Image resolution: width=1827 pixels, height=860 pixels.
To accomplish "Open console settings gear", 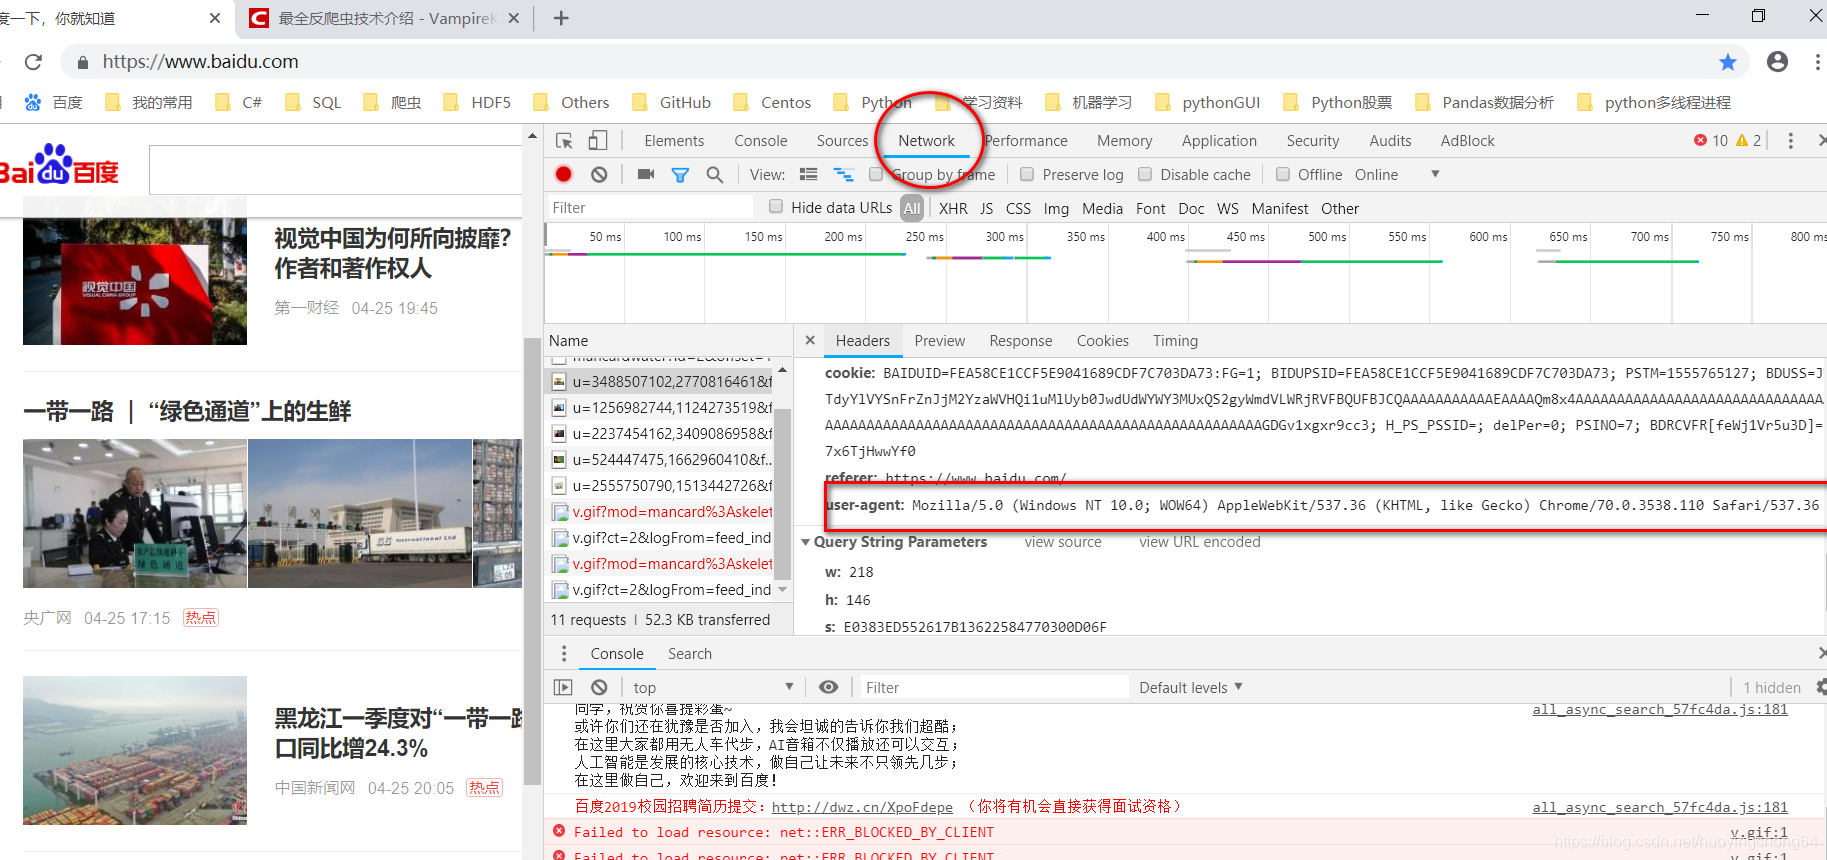I will pos(1821,687).
